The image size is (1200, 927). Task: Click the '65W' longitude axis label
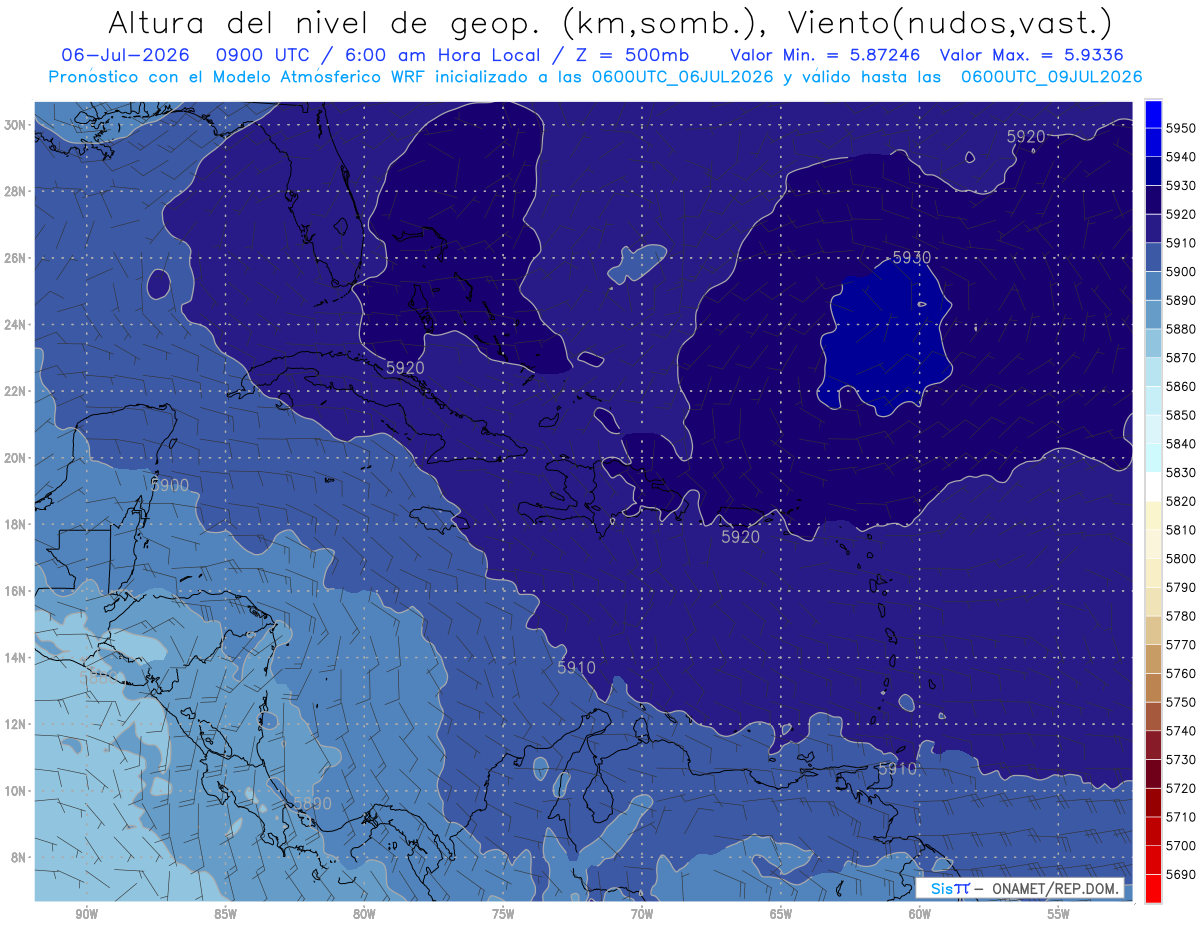[781, 914]
